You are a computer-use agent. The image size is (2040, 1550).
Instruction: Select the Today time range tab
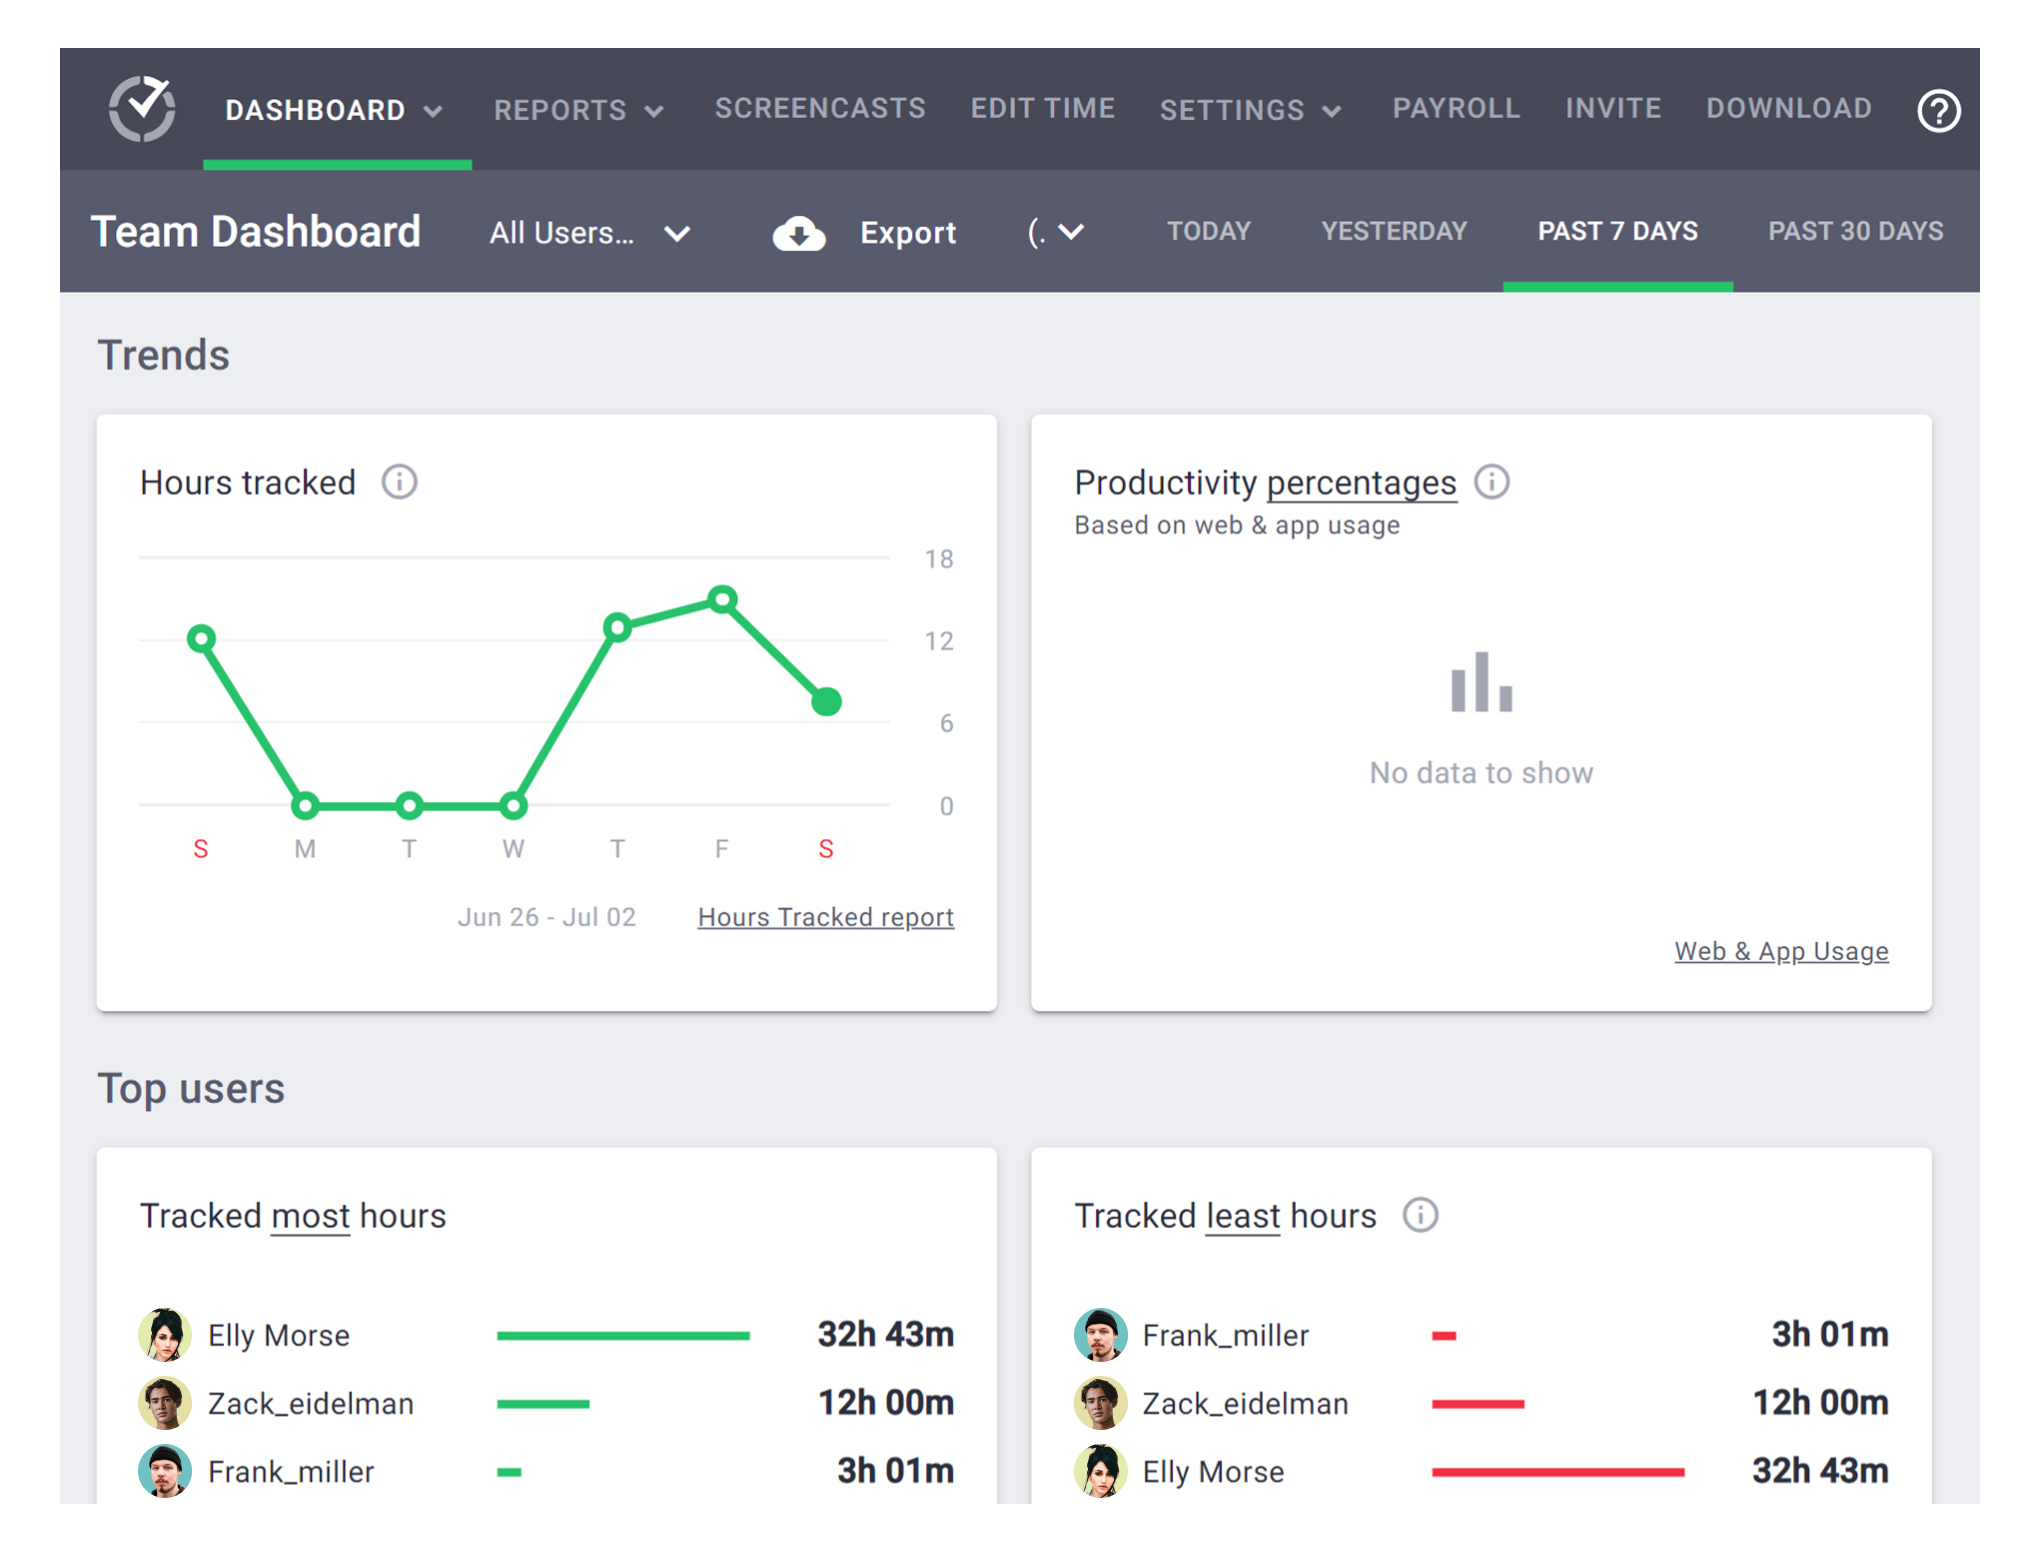click(x=1208, y=231)
